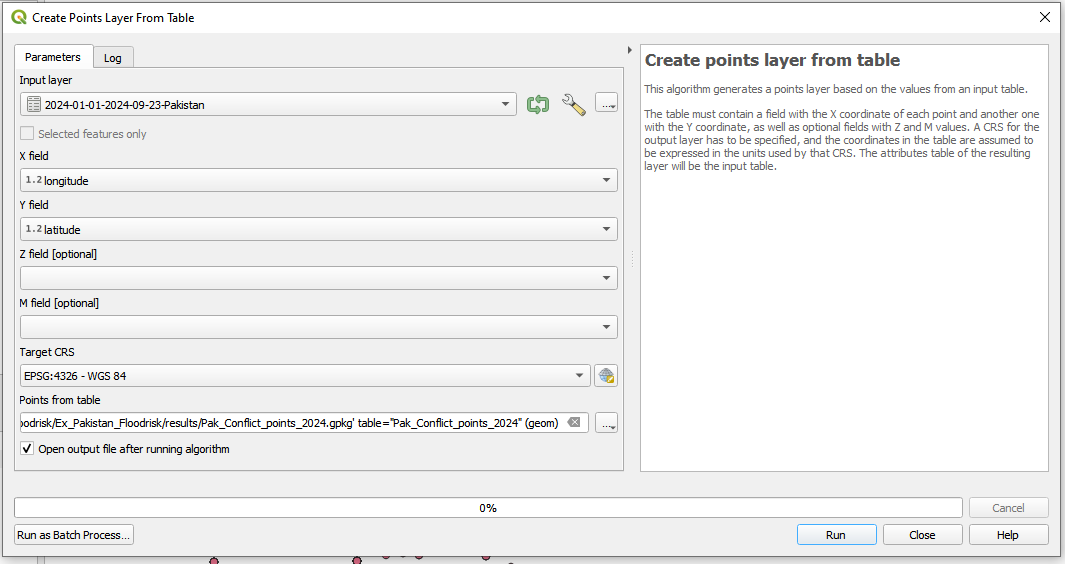The width and height of the screenshot is (1065, 564).
Task: Toggle Open output file after running
Action: pos(27,450)
